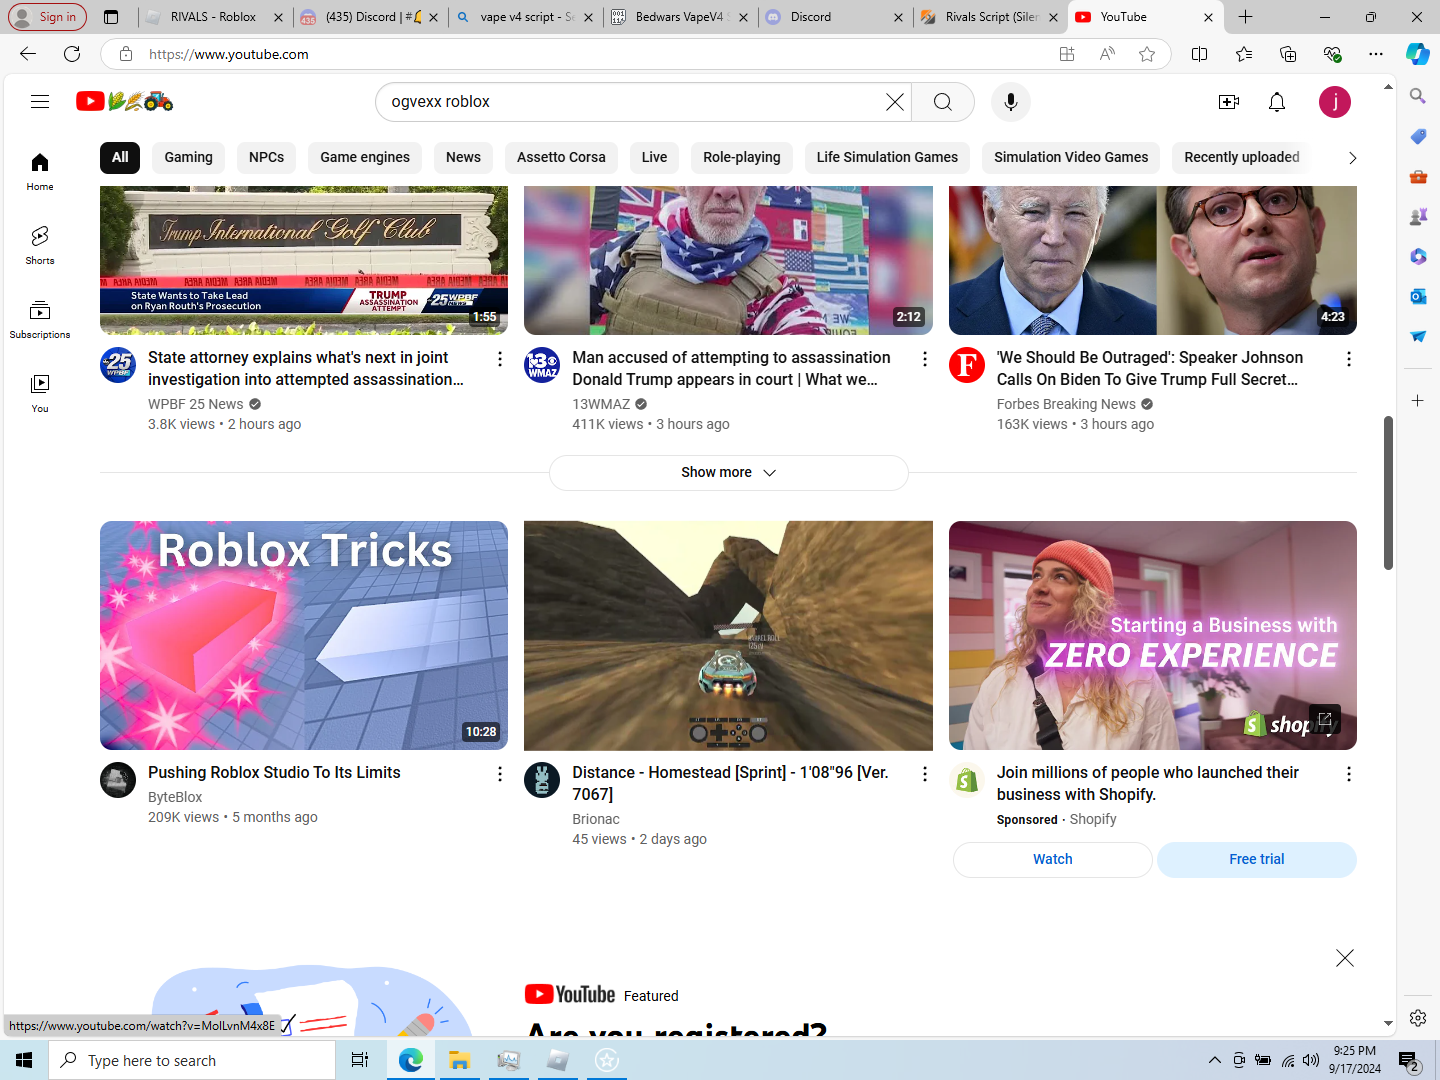This screenshot has width=1440, height=1080.
Task: Open Shorts in the sidebar
Action: pyautogui.click(x=40, y=245)
